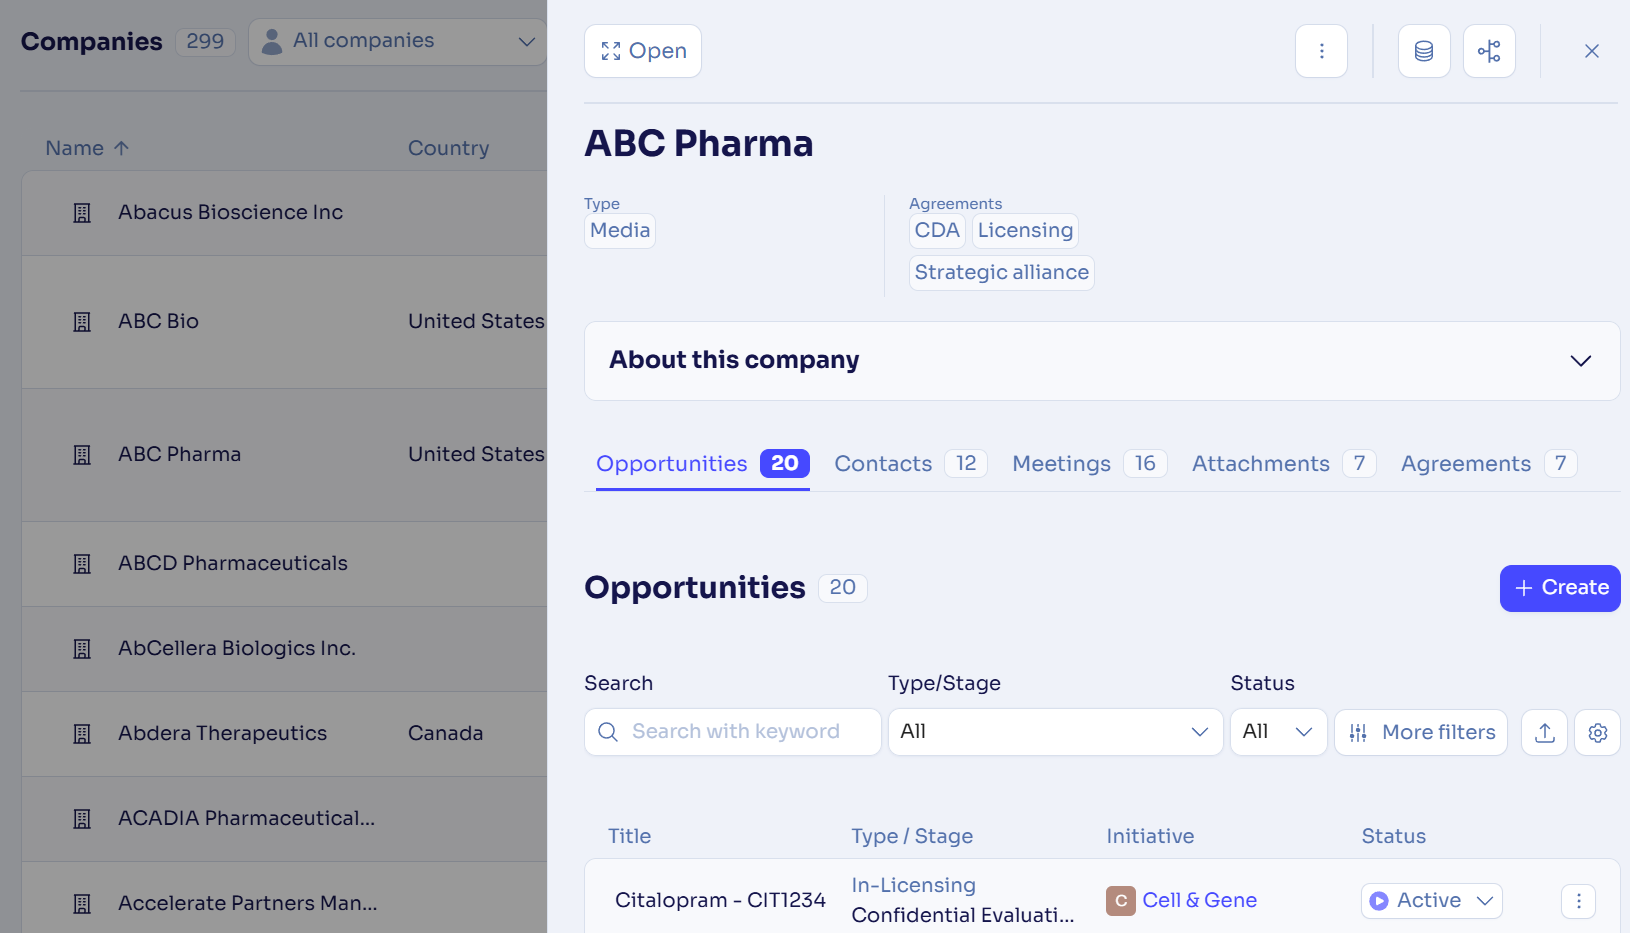
Task: Switch to the Contacts tab
Action: point(911,464)
